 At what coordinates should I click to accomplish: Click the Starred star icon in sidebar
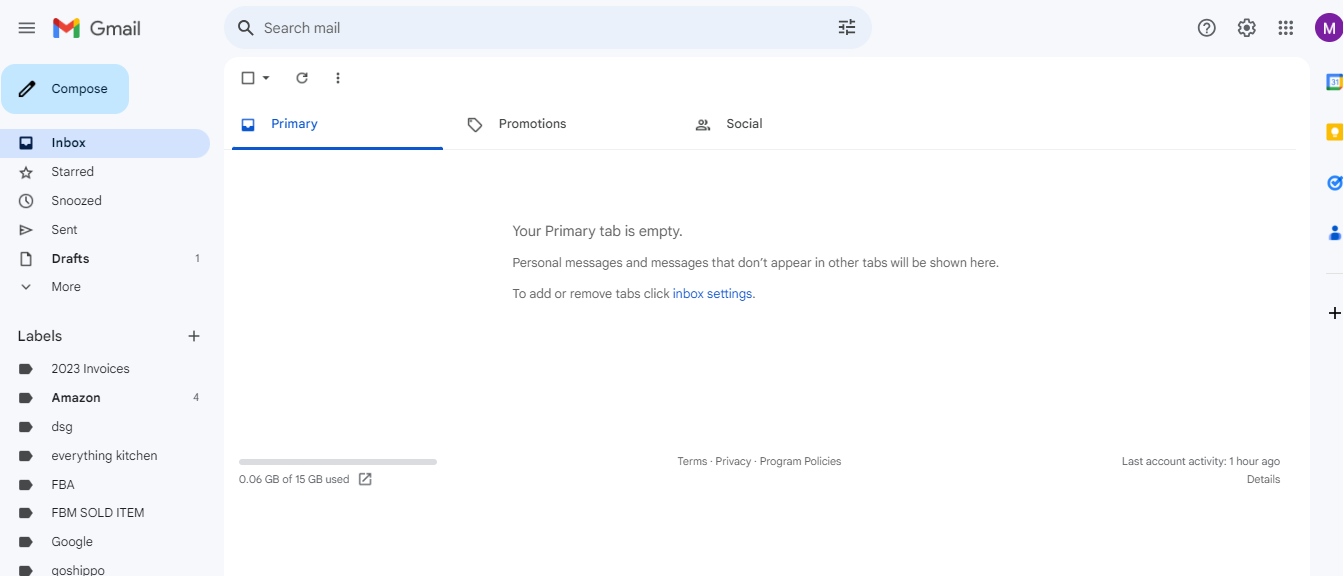click(x=26, y=172)
